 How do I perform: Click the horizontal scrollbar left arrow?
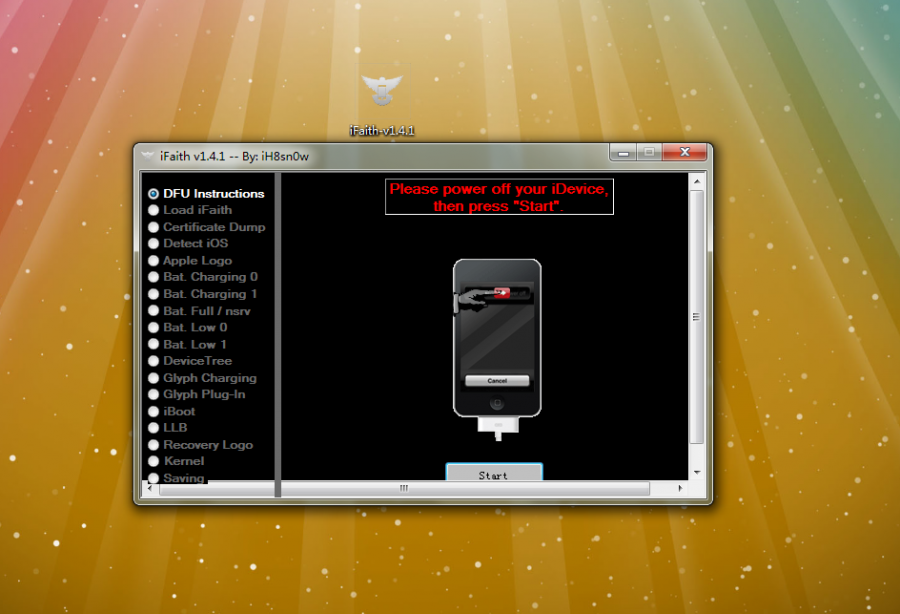point(150,488)
